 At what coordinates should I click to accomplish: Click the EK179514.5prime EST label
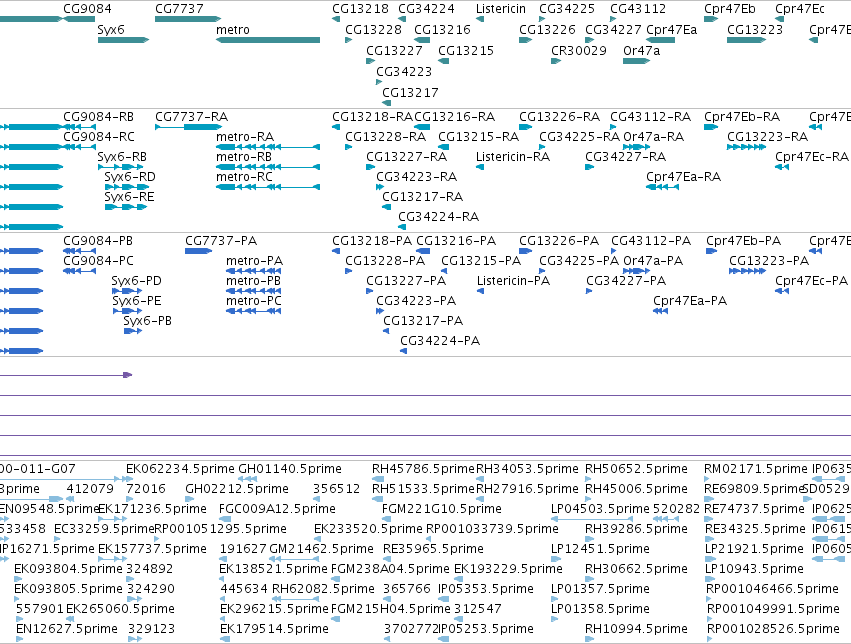[x=274, y=629]
